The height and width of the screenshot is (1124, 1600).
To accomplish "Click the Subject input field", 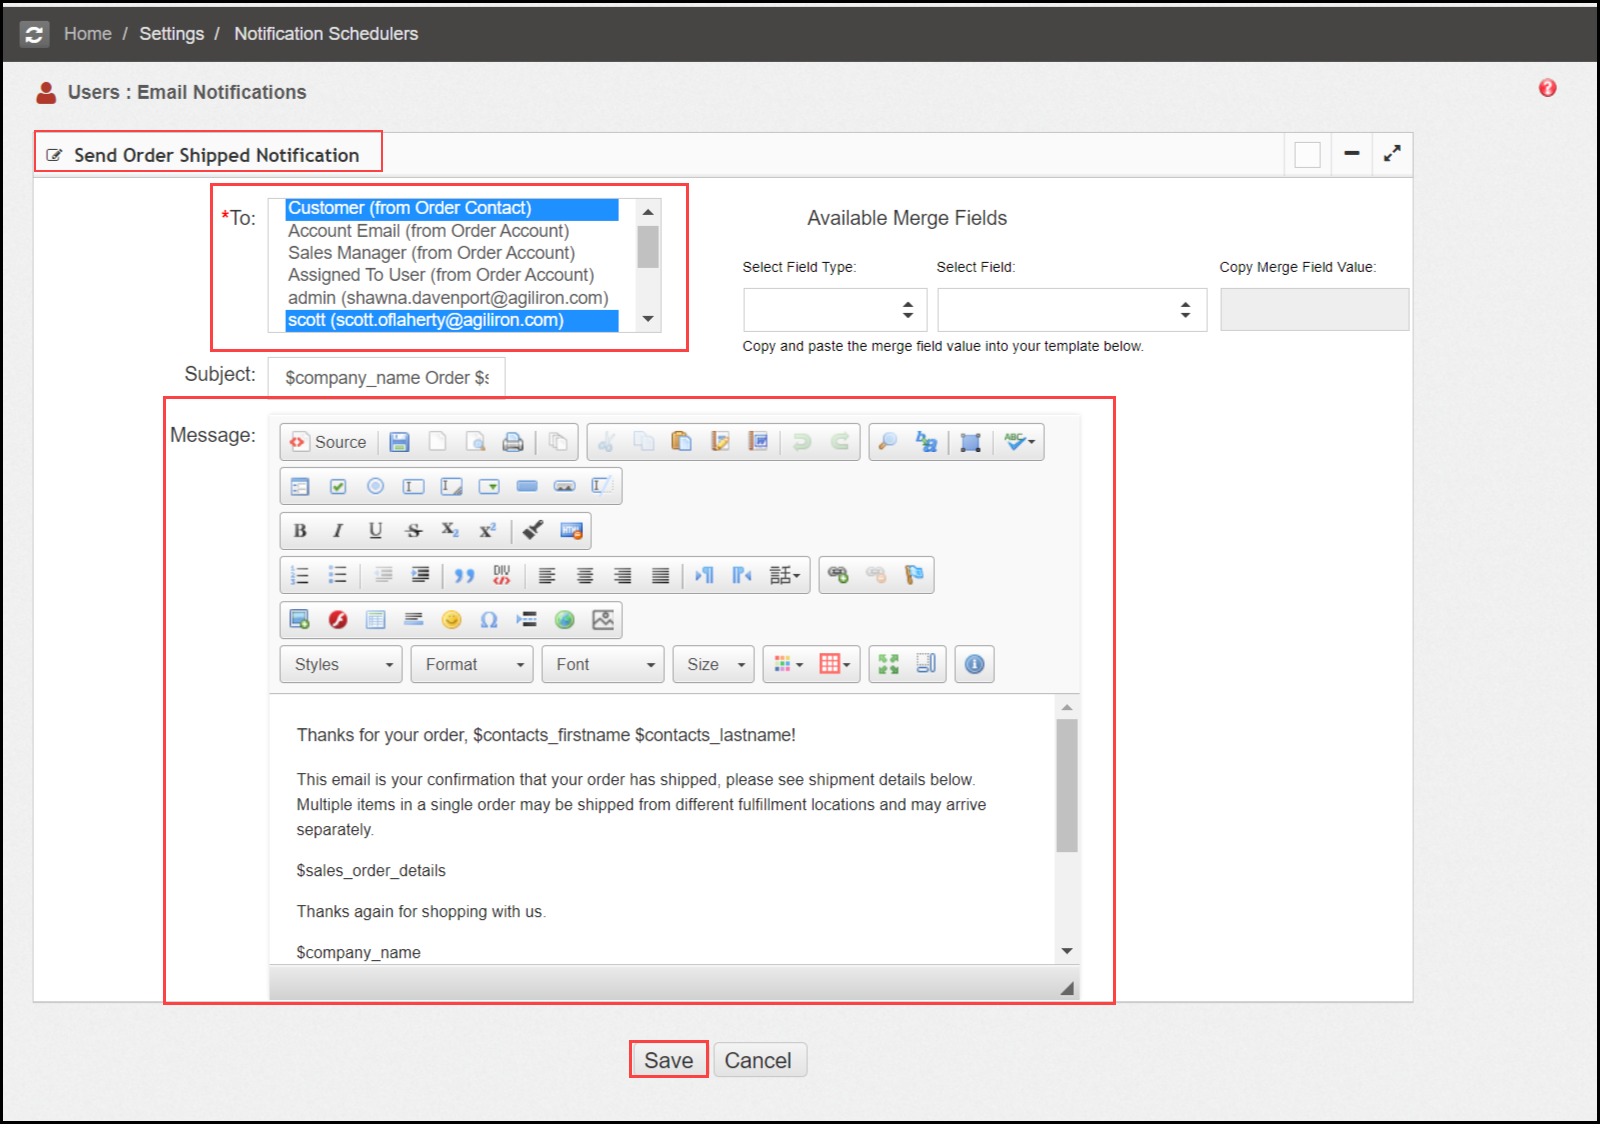I will pyautogui.click(x=386, y=378).
